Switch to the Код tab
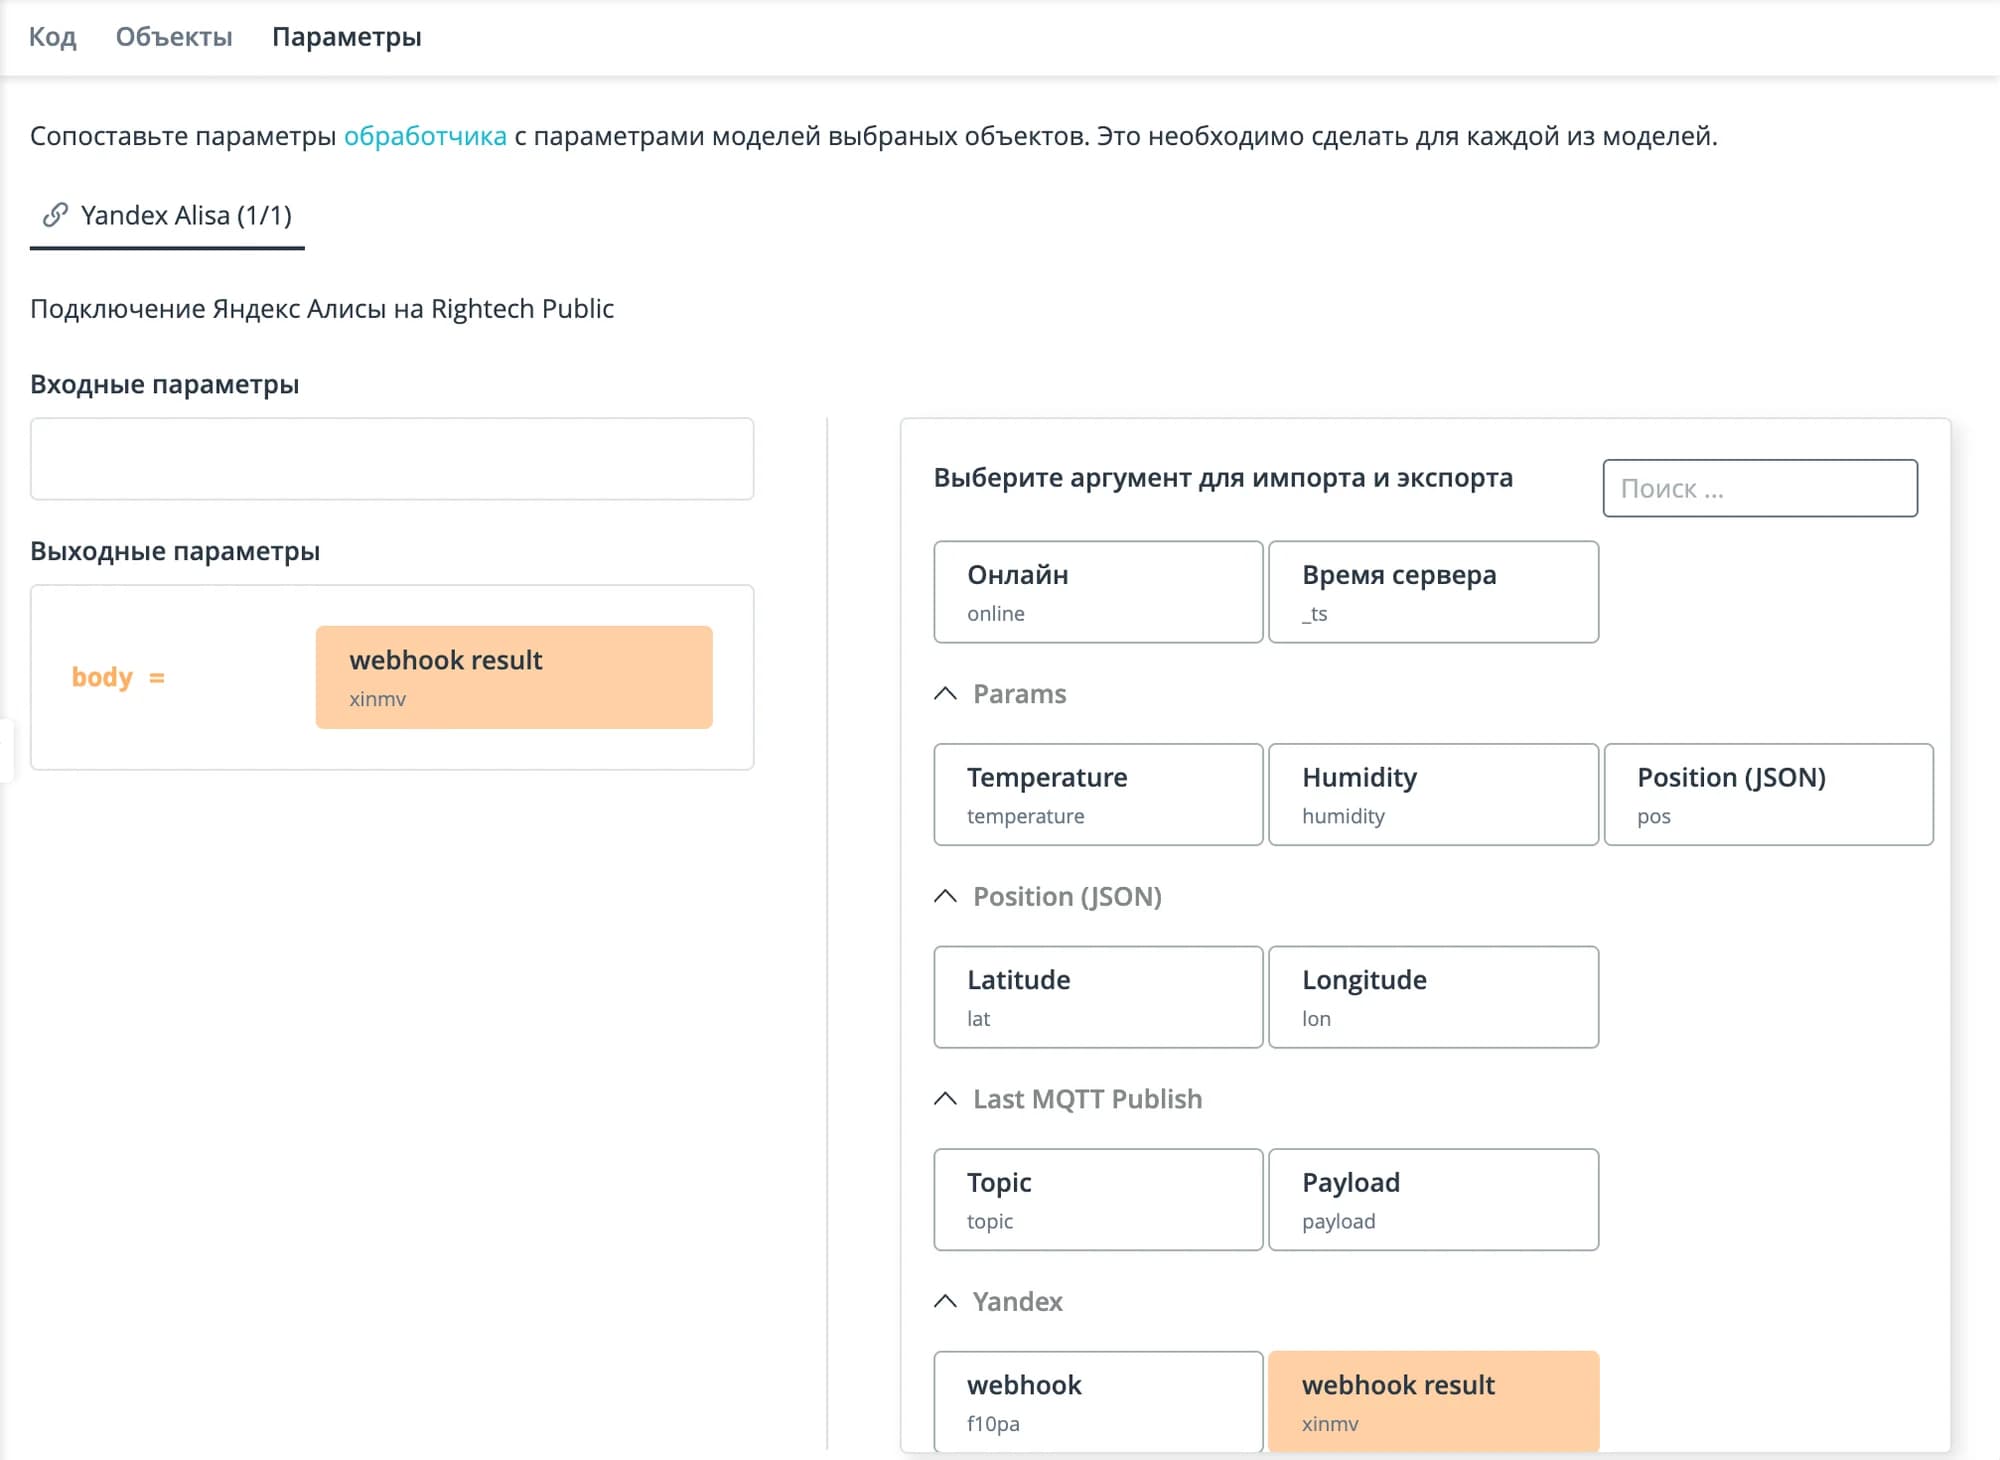The height and width of the screenshot is (1460, 2000). pos(52,37)
